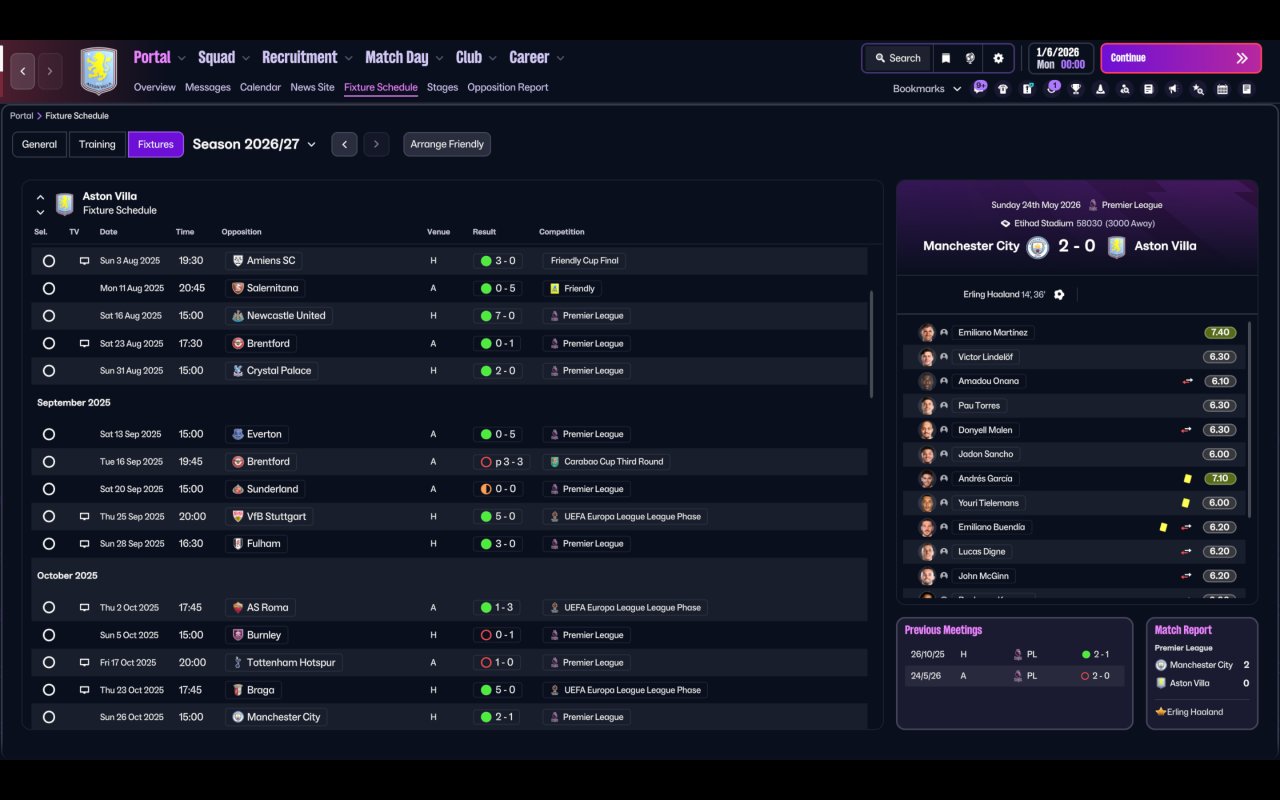The height and width of the screenshot is (800, 1280).
Task: Open the shirt icon in shortcut bar
Action: point(1003,89)
